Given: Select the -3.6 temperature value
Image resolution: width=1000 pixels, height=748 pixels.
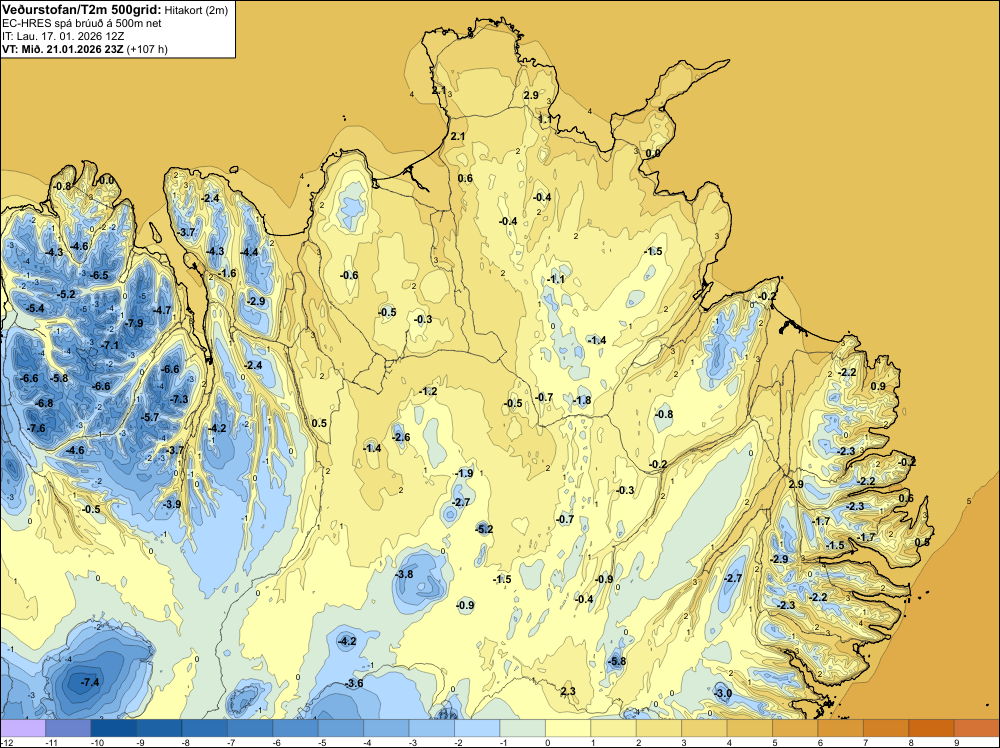Looking at the screenshot, I should pos(354,684).
